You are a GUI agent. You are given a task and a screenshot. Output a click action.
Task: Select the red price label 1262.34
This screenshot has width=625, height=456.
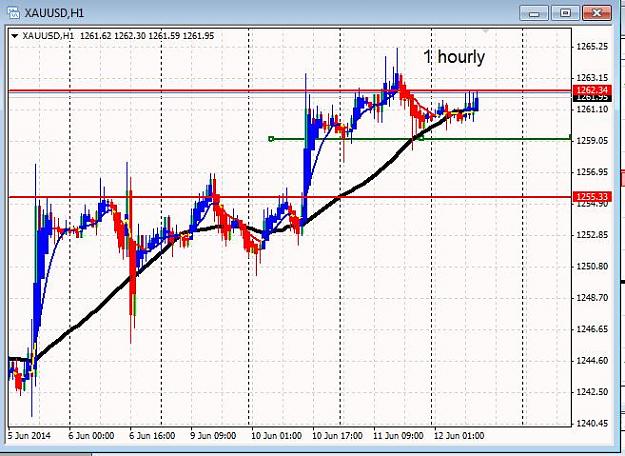point(592,90)
